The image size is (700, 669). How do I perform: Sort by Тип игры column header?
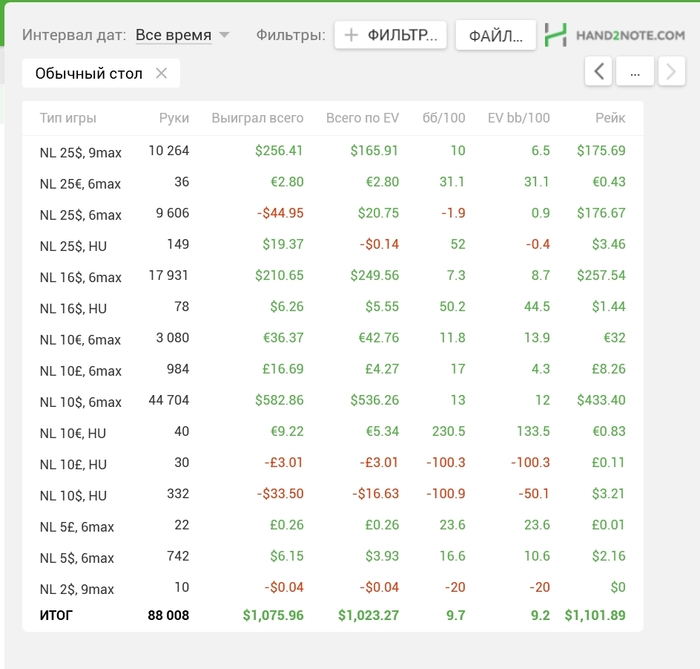pyautogui.click(x=68, y=118)
